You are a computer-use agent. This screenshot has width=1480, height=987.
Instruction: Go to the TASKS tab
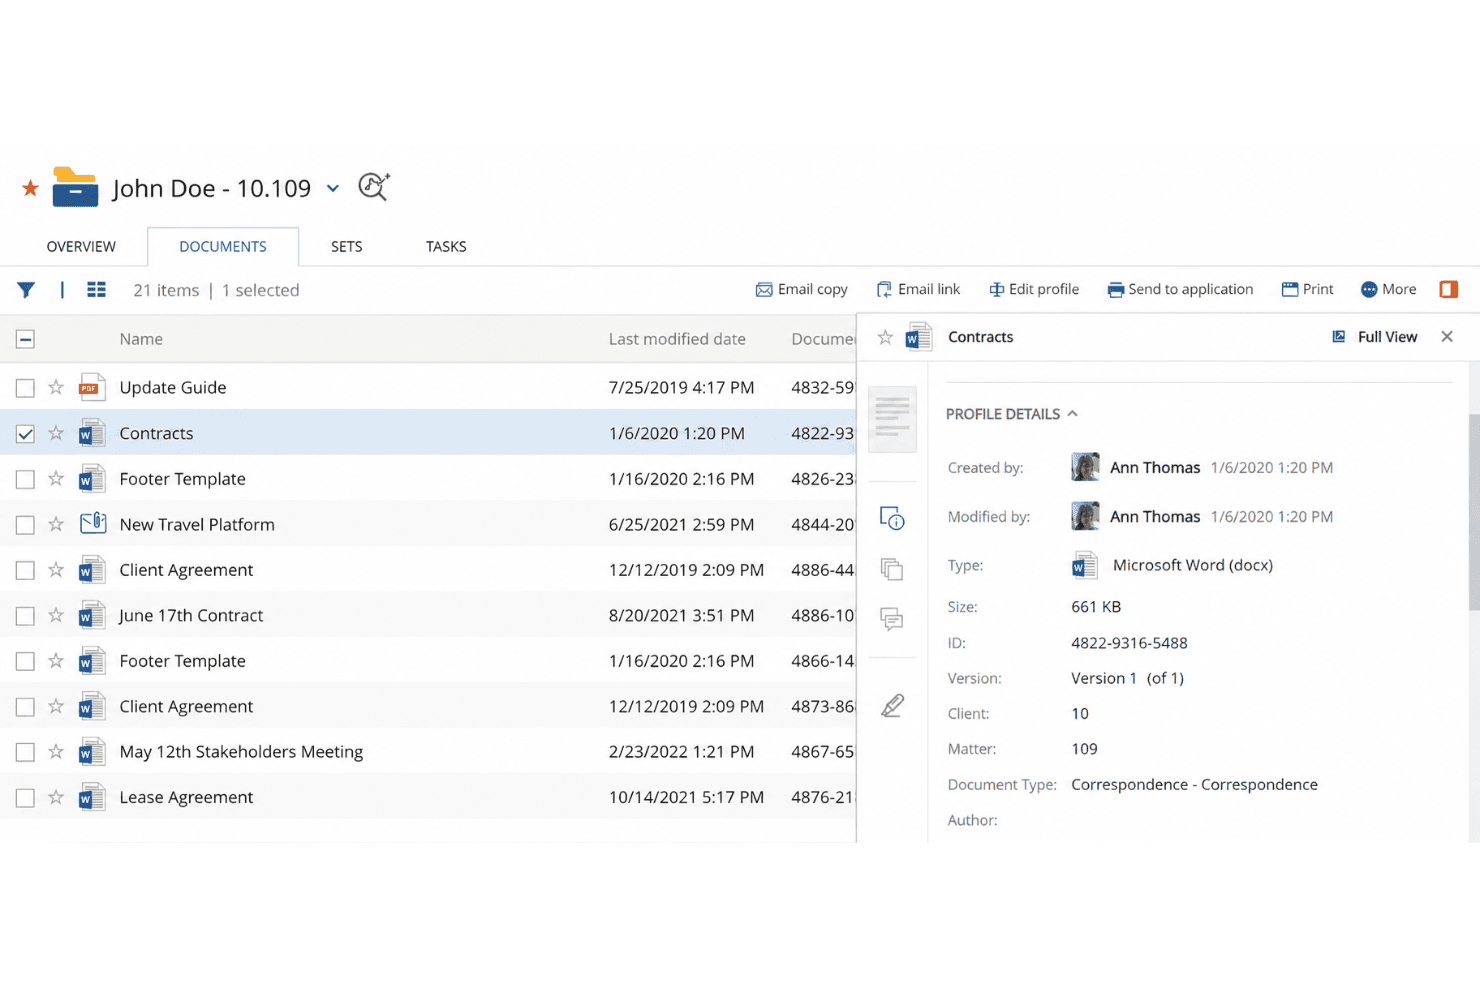tap(446, 247)
